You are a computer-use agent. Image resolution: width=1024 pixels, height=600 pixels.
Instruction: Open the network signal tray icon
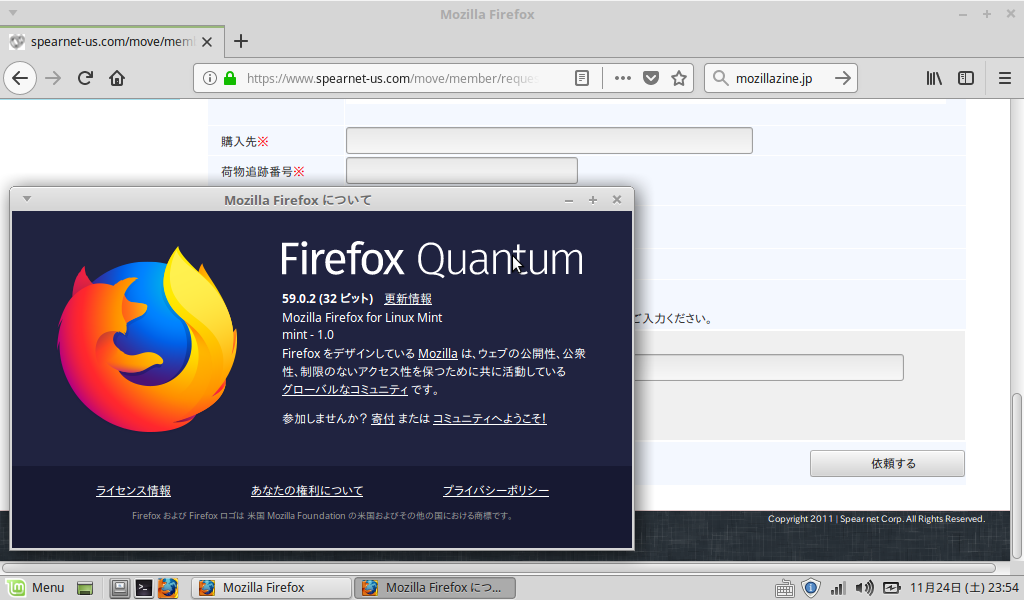[x=838, y=588]
